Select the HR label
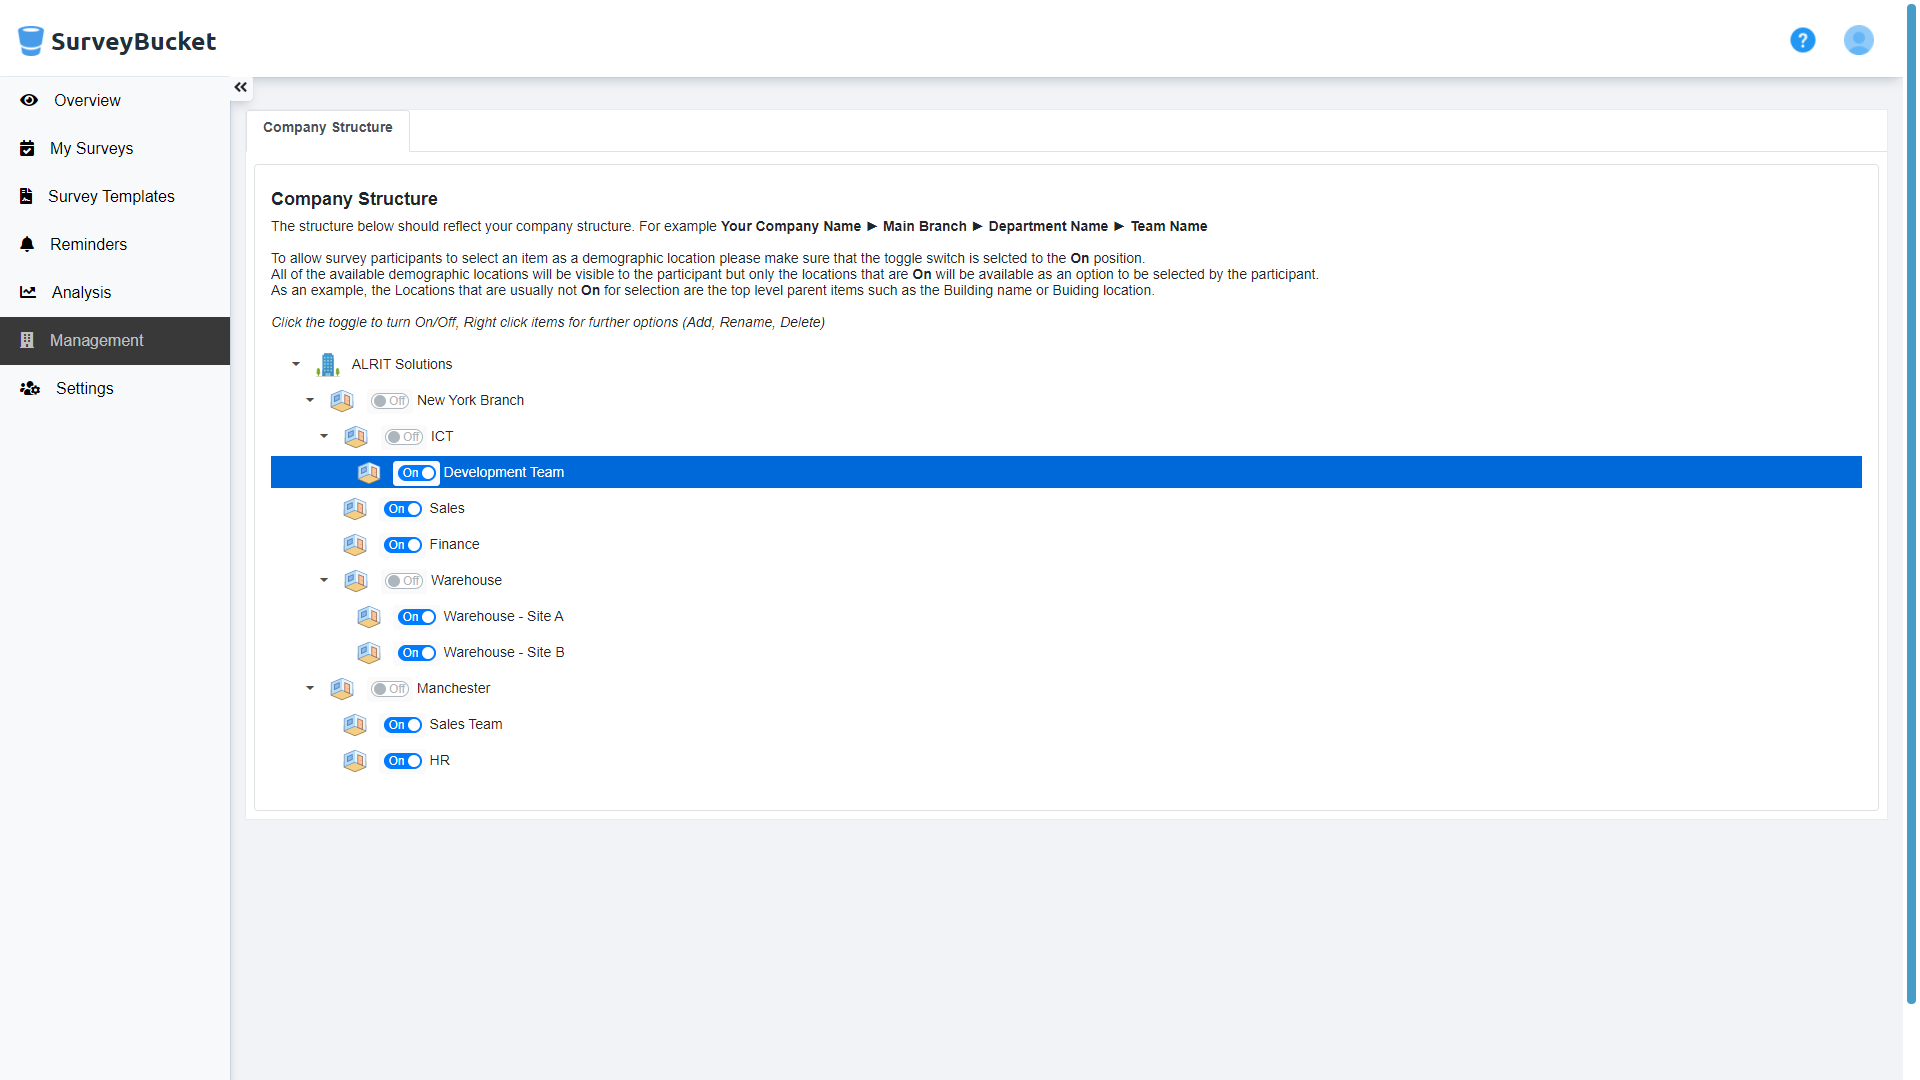 point(440,761)
